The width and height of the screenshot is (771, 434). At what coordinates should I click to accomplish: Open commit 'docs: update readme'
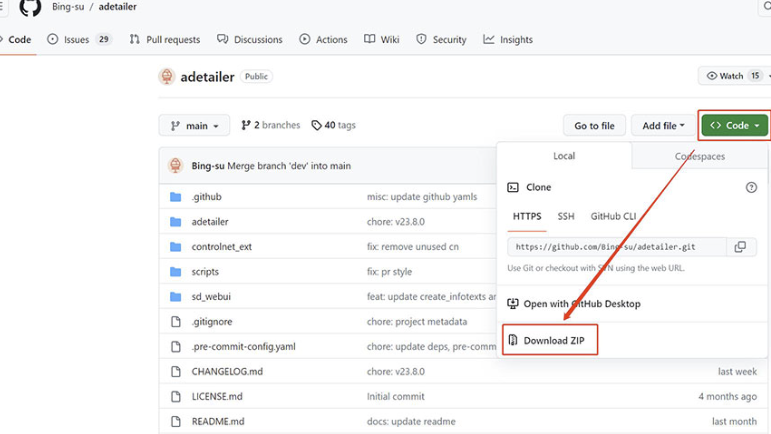click(x=411, y=422)
